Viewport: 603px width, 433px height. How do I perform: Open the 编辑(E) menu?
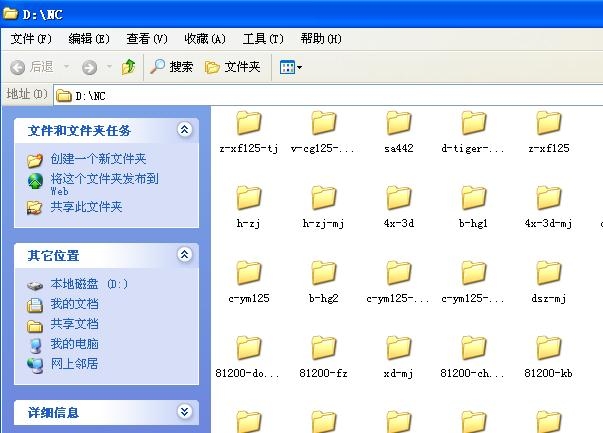pos(89,39)
